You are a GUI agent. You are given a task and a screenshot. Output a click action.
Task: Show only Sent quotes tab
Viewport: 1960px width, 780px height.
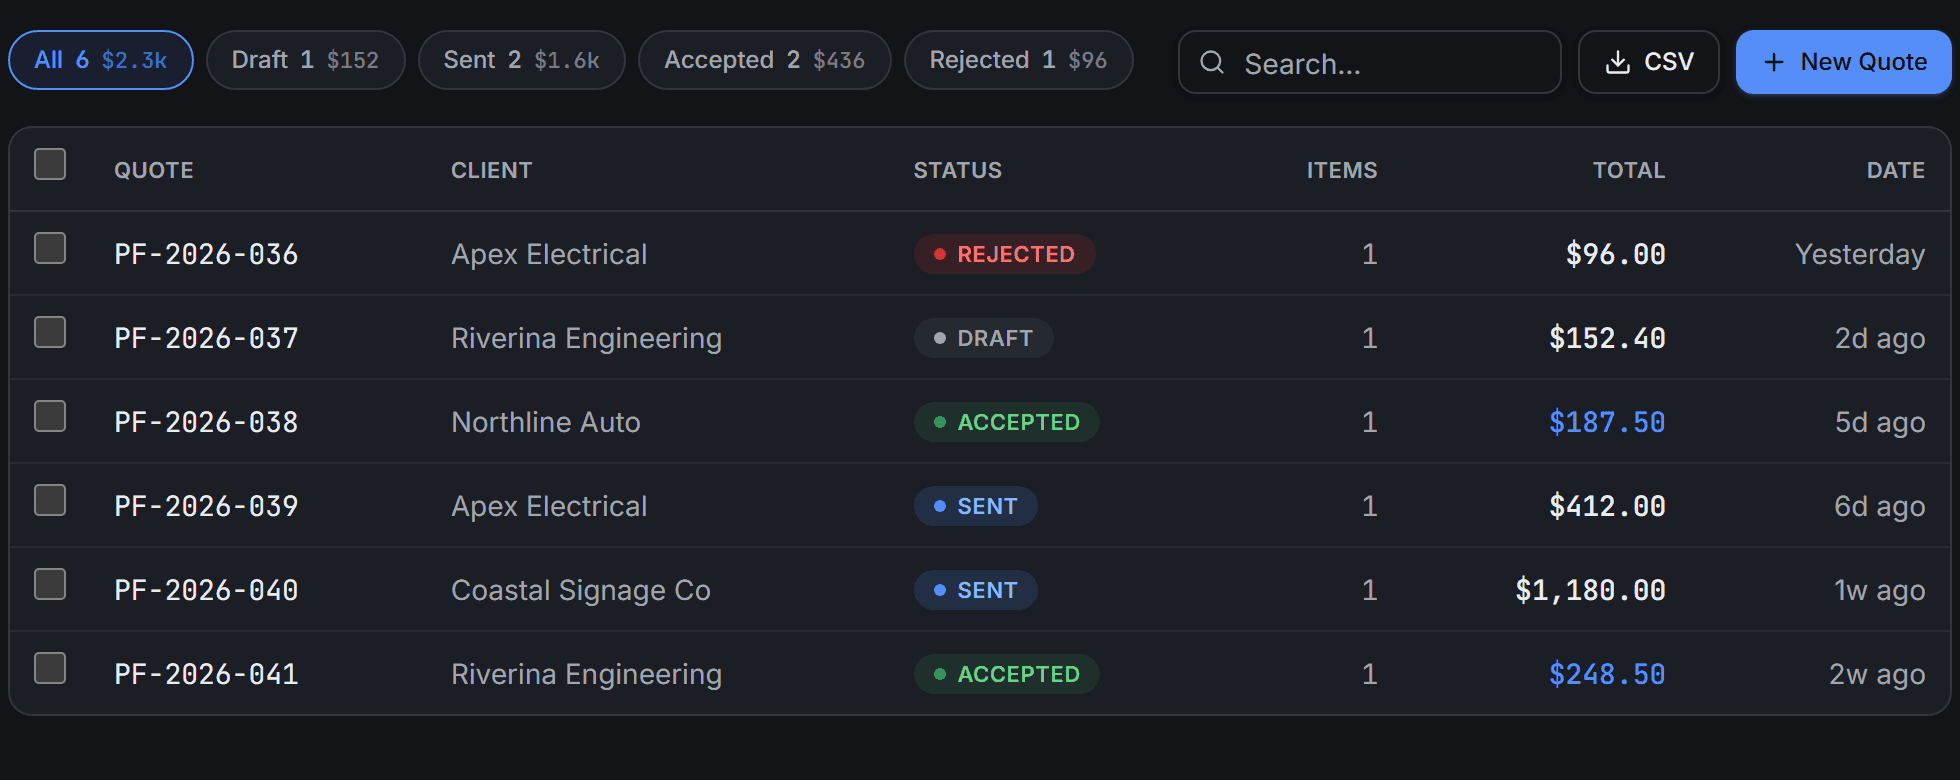tap(522, 60)
